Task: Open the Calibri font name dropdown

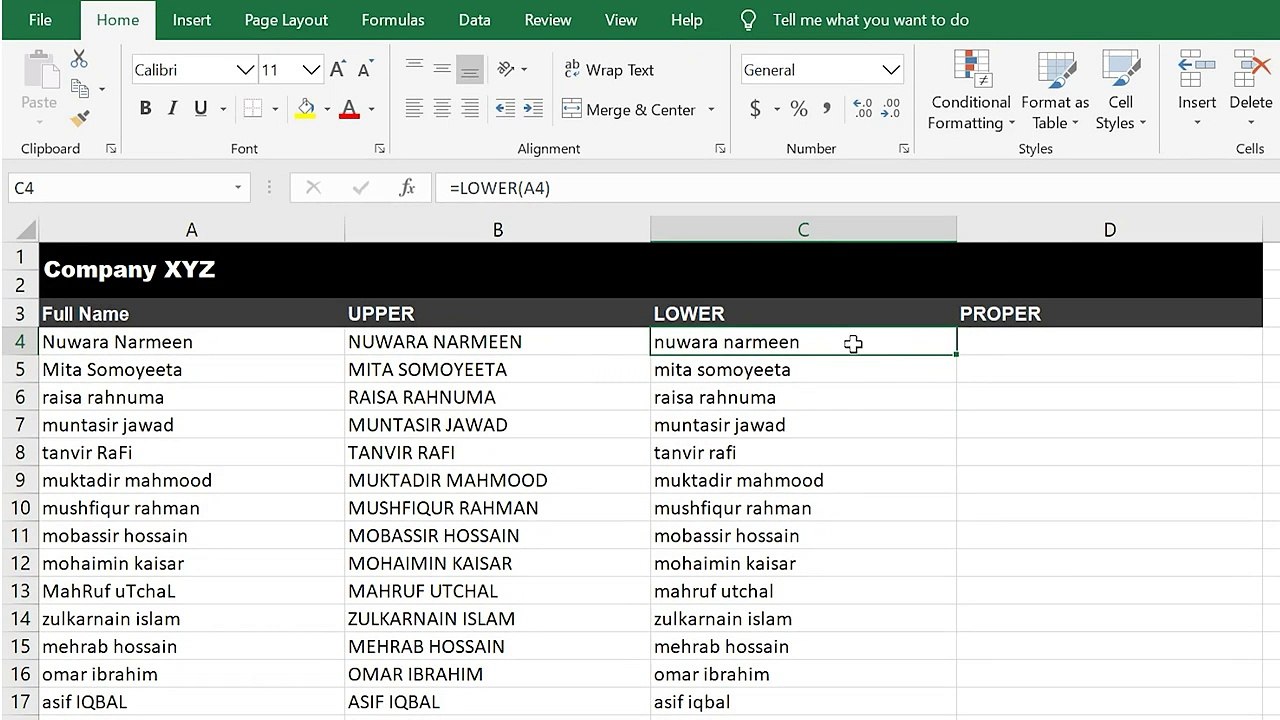Action: (x=245, y=70)
